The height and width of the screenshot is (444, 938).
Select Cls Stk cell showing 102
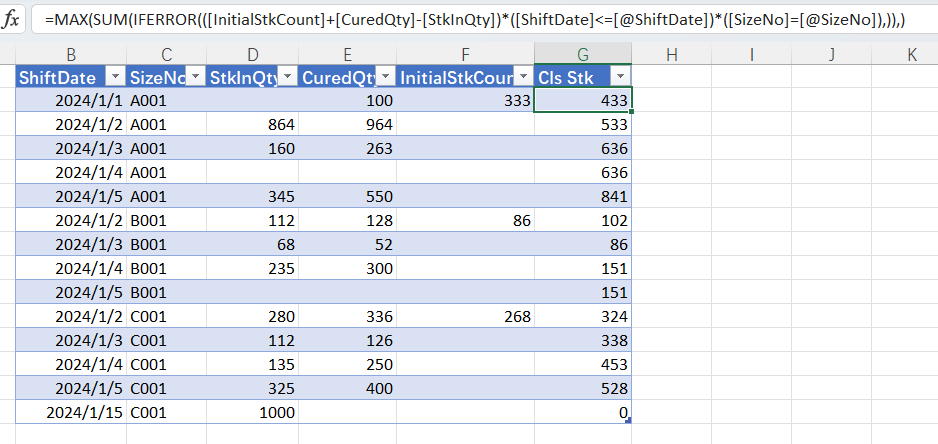click(x=583, y=220)
